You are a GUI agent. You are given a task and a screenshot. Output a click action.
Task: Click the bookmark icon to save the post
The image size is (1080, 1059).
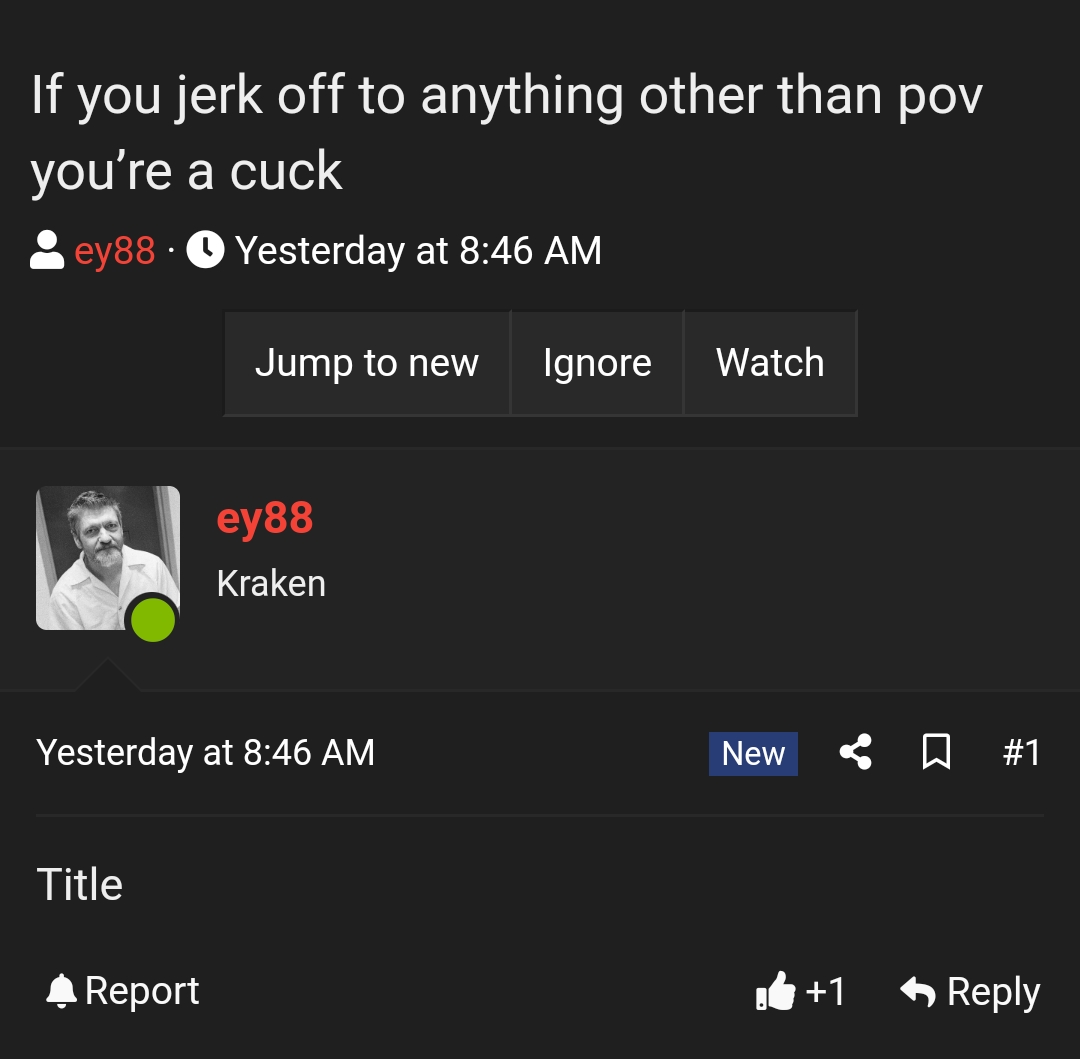coord(937,754)
